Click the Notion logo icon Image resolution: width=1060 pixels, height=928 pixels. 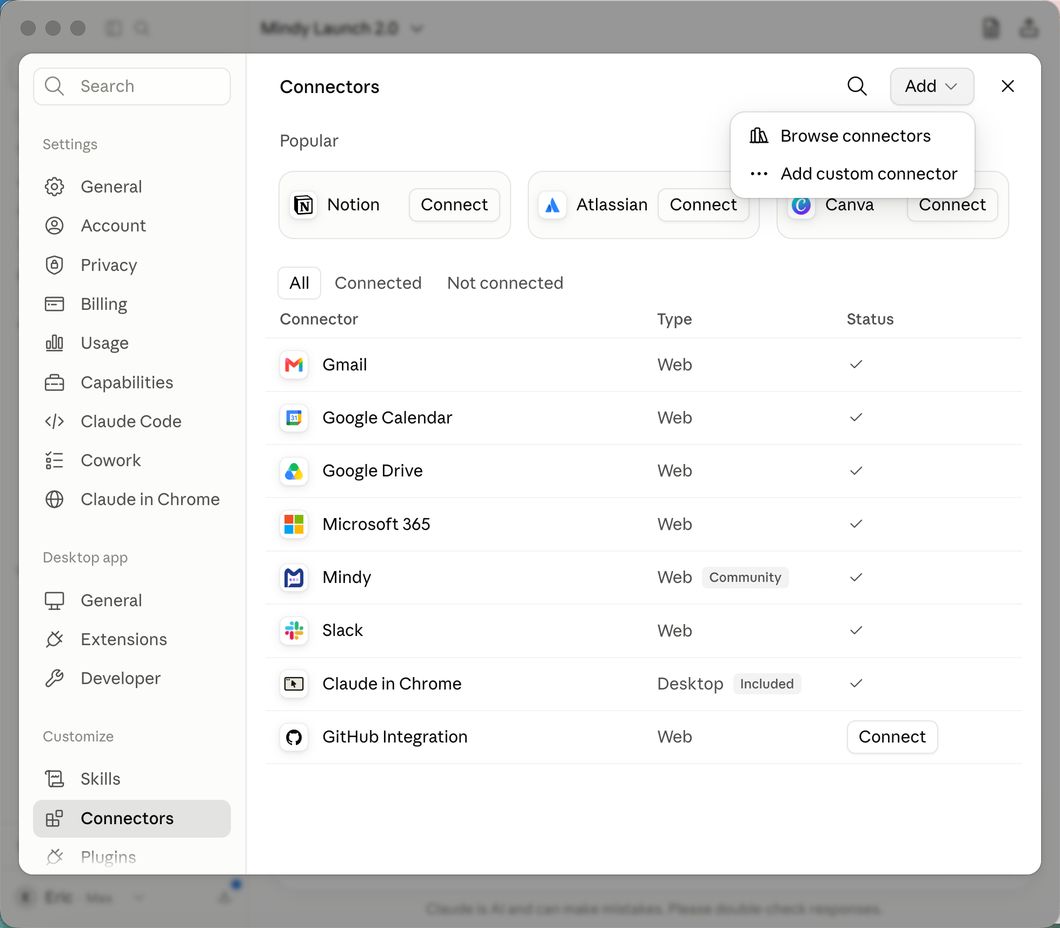[x=304, y=205]
